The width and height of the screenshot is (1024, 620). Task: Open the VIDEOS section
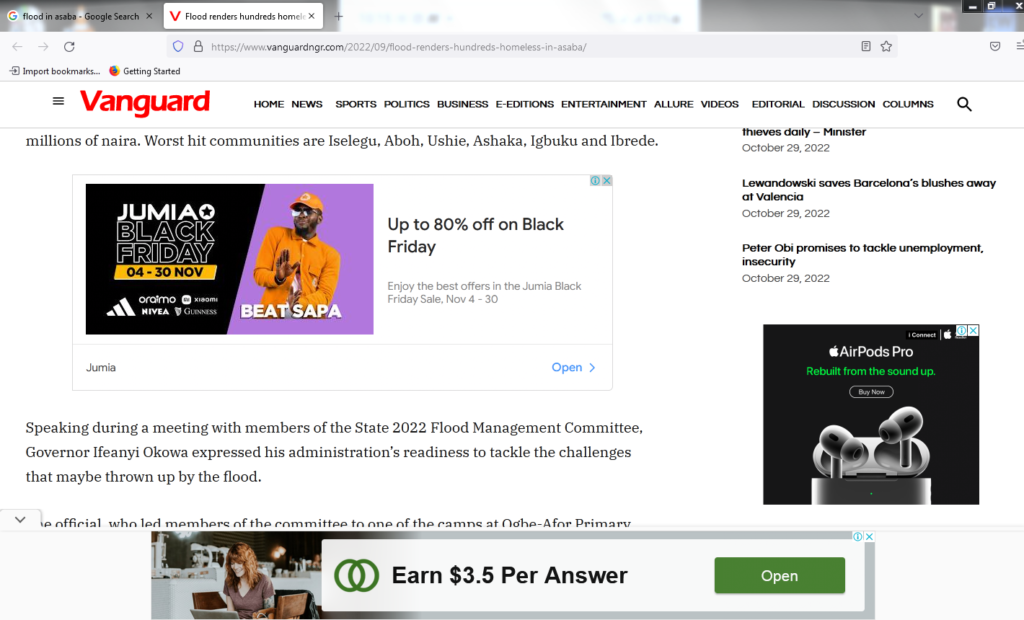pyautogui.click(x=720, y=104)
